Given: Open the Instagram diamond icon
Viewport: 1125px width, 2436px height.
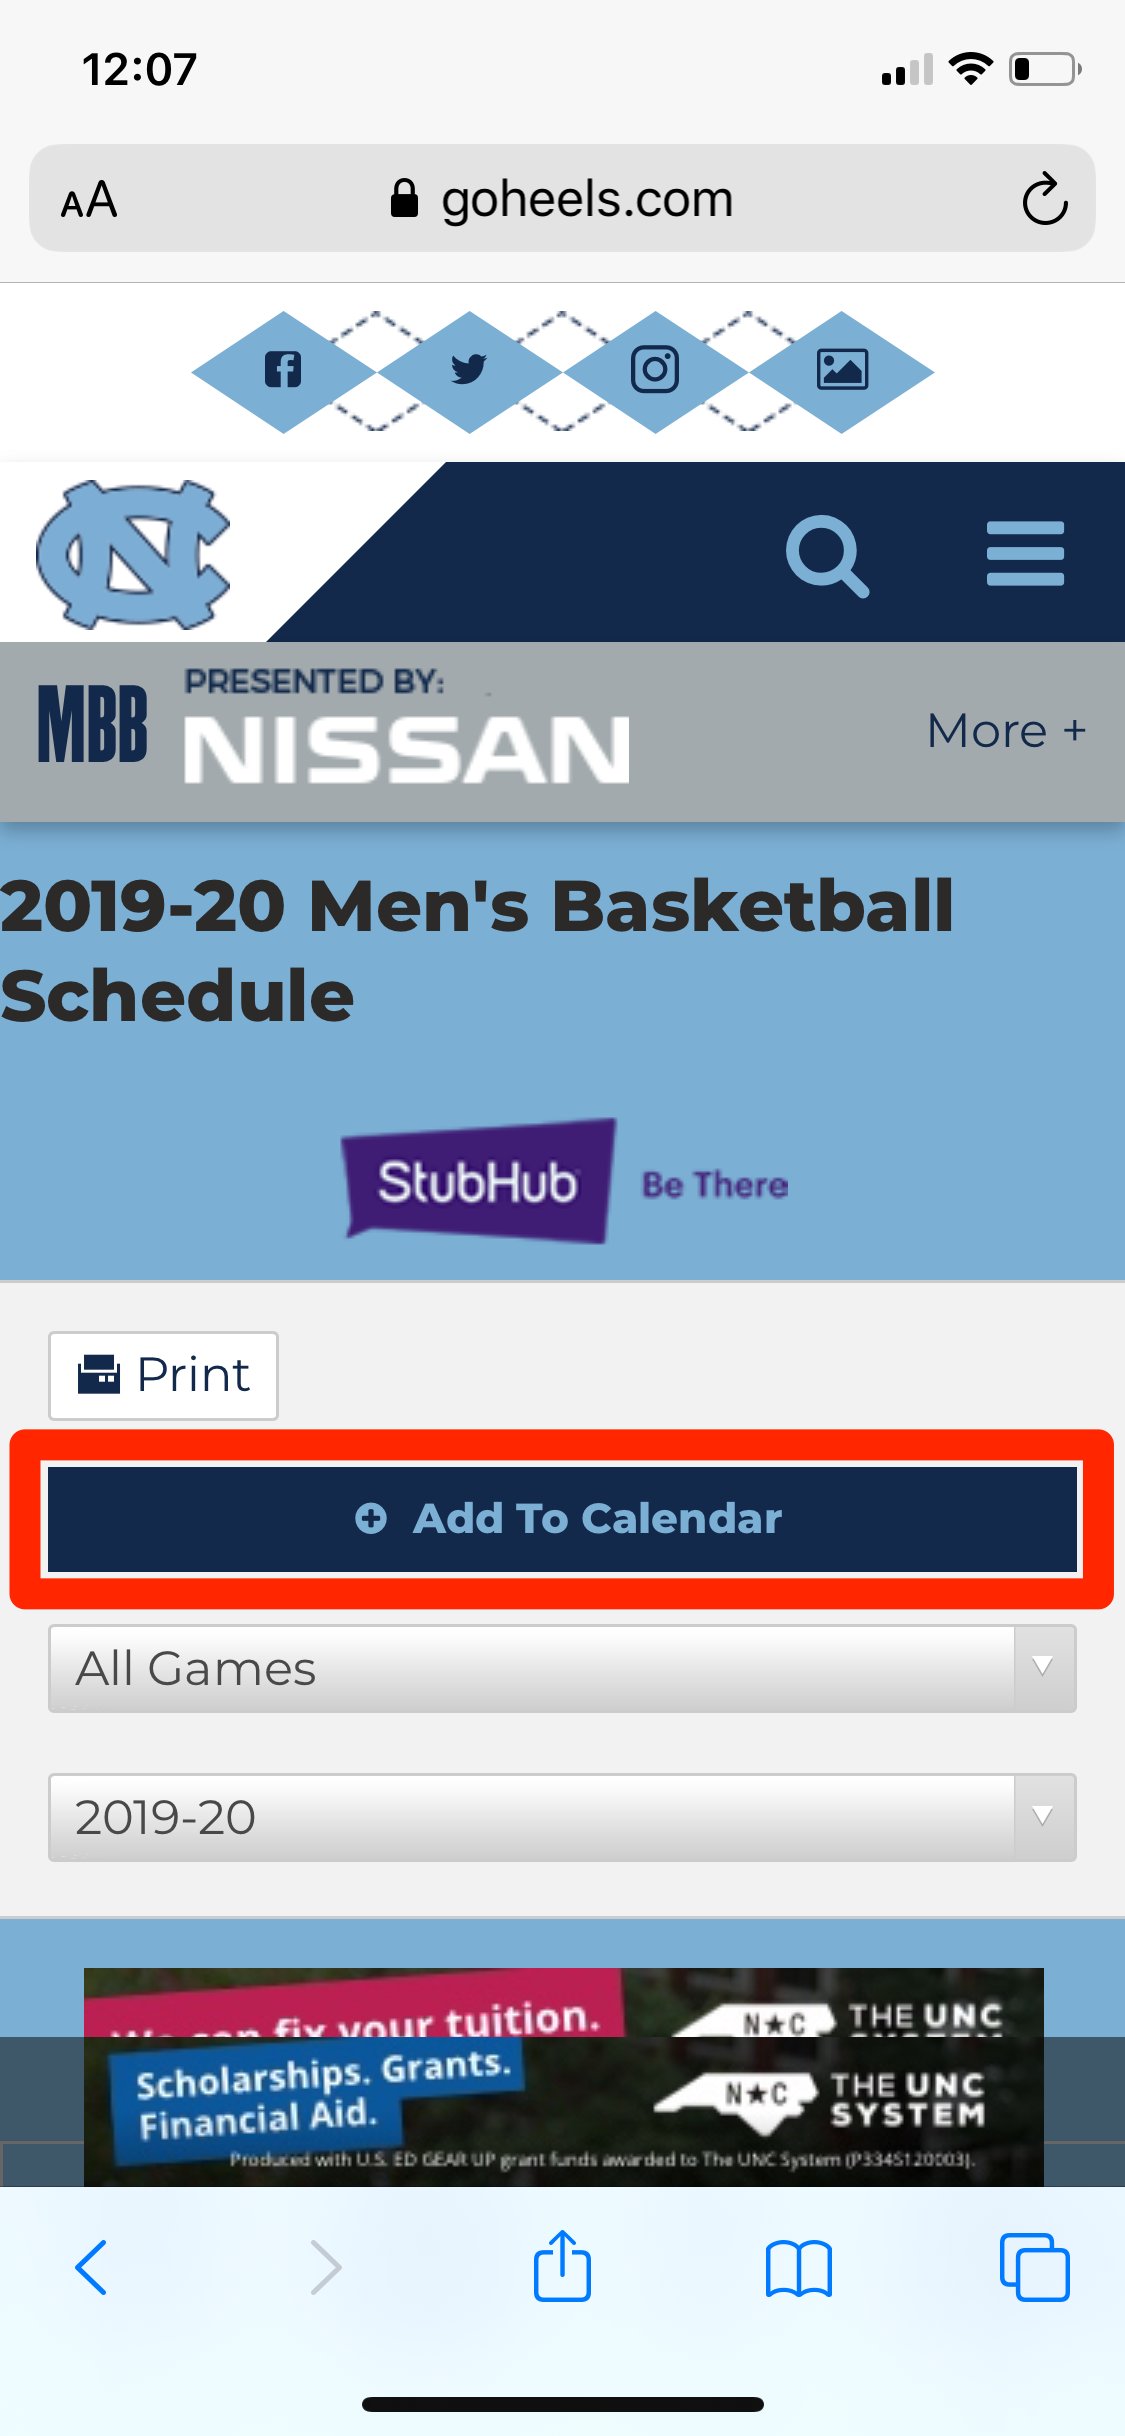Looking at the screenshot, I should [655, 370].
